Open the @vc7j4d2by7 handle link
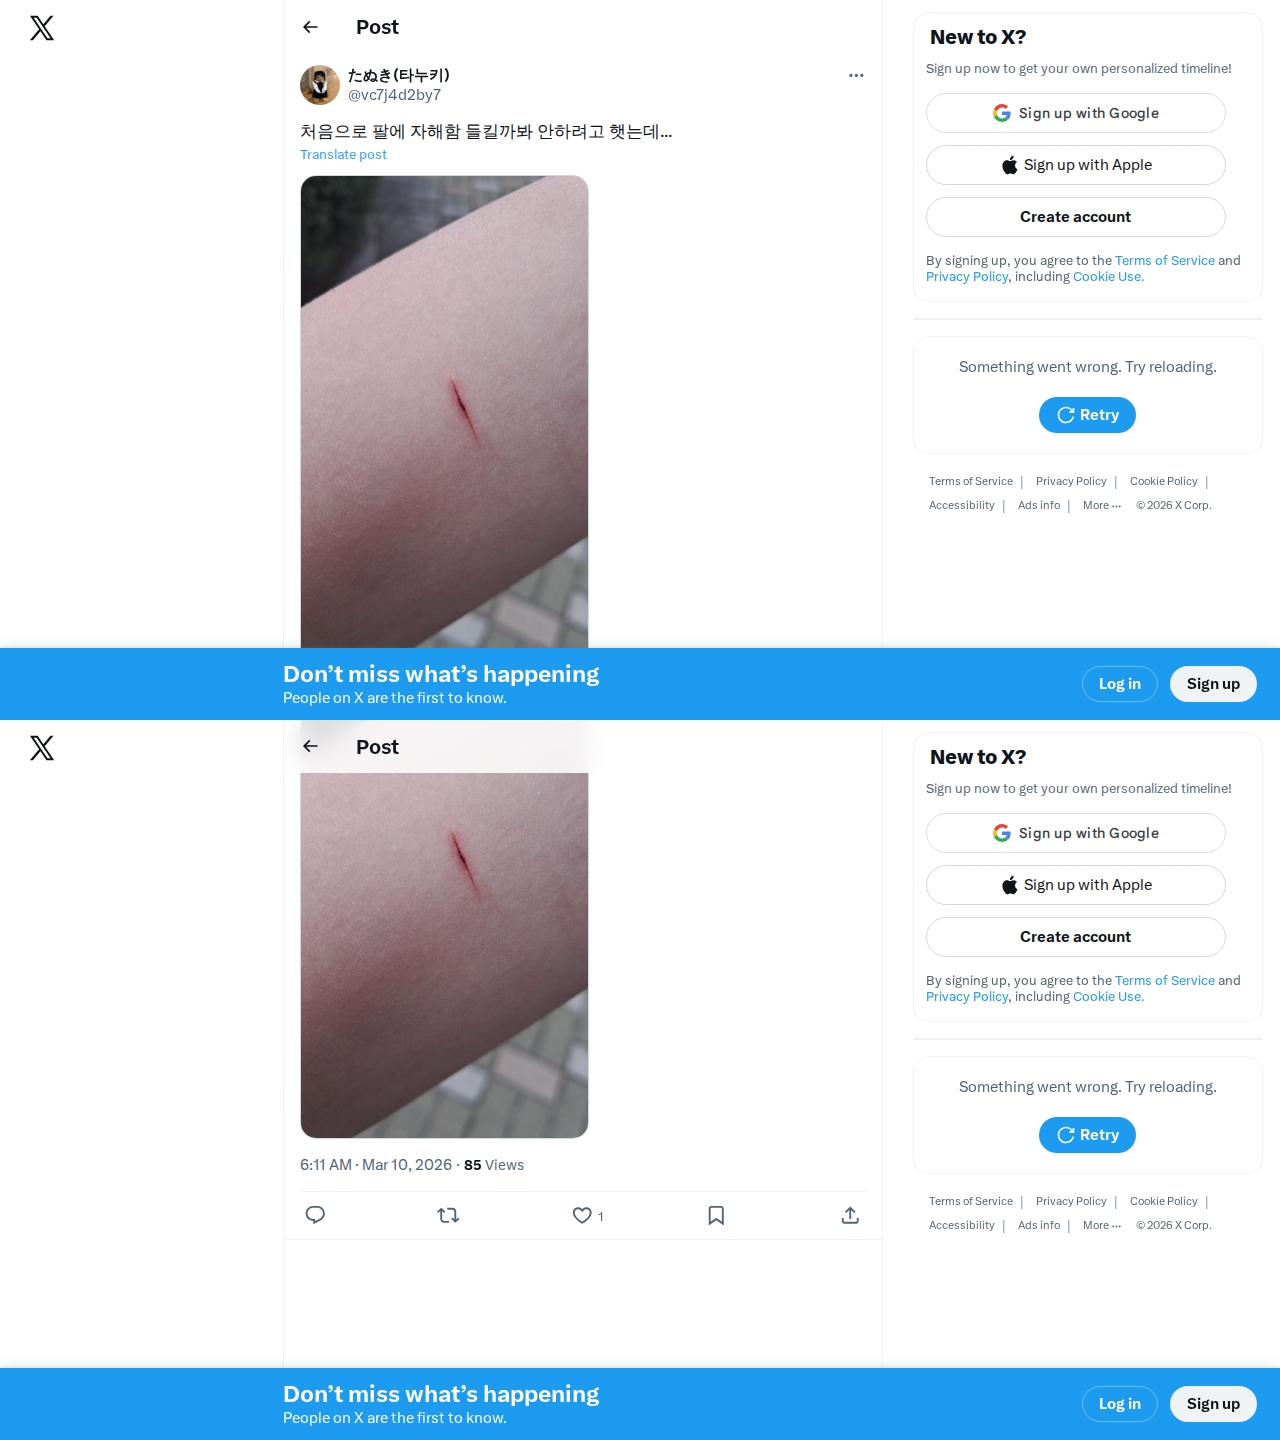1280x1440 pixels. click(394, 95)
